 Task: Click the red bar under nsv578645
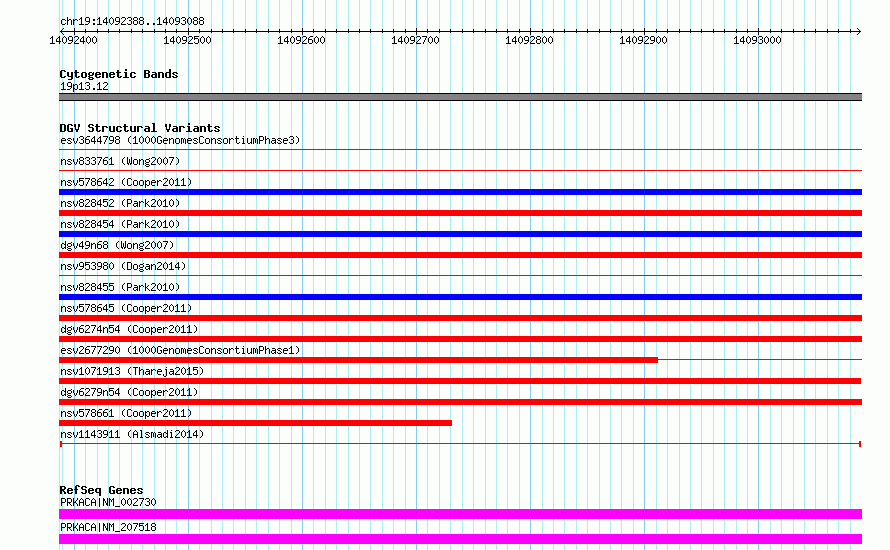[460, 318]
